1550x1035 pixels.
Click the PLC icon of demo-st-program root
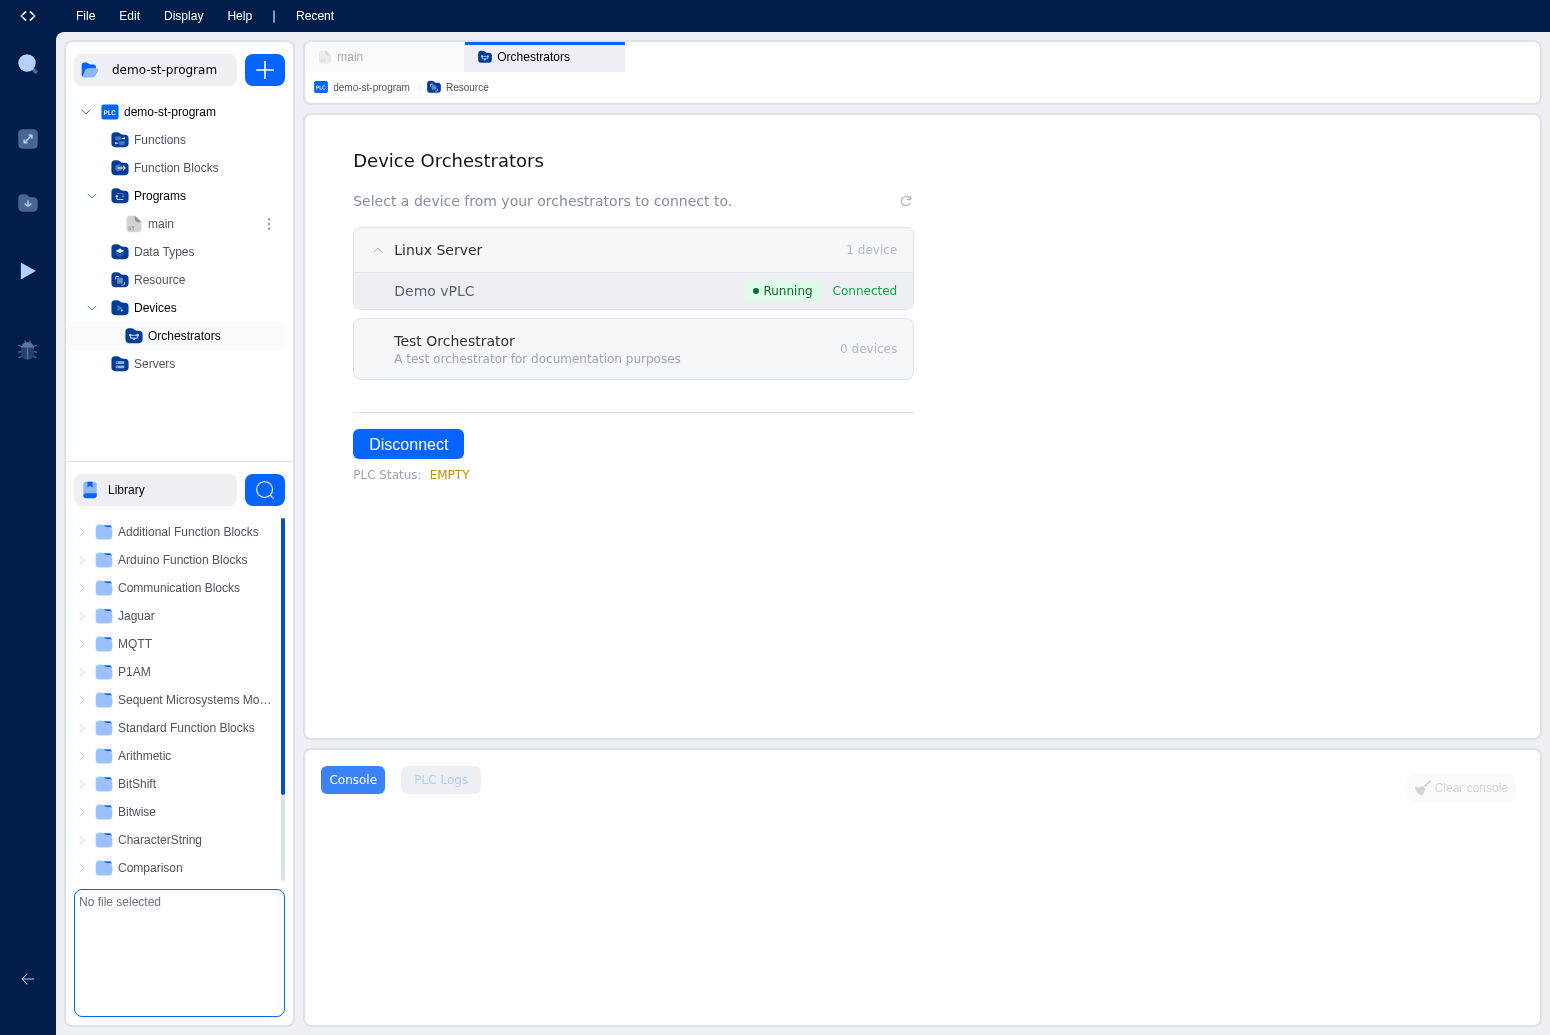point(110,112)
